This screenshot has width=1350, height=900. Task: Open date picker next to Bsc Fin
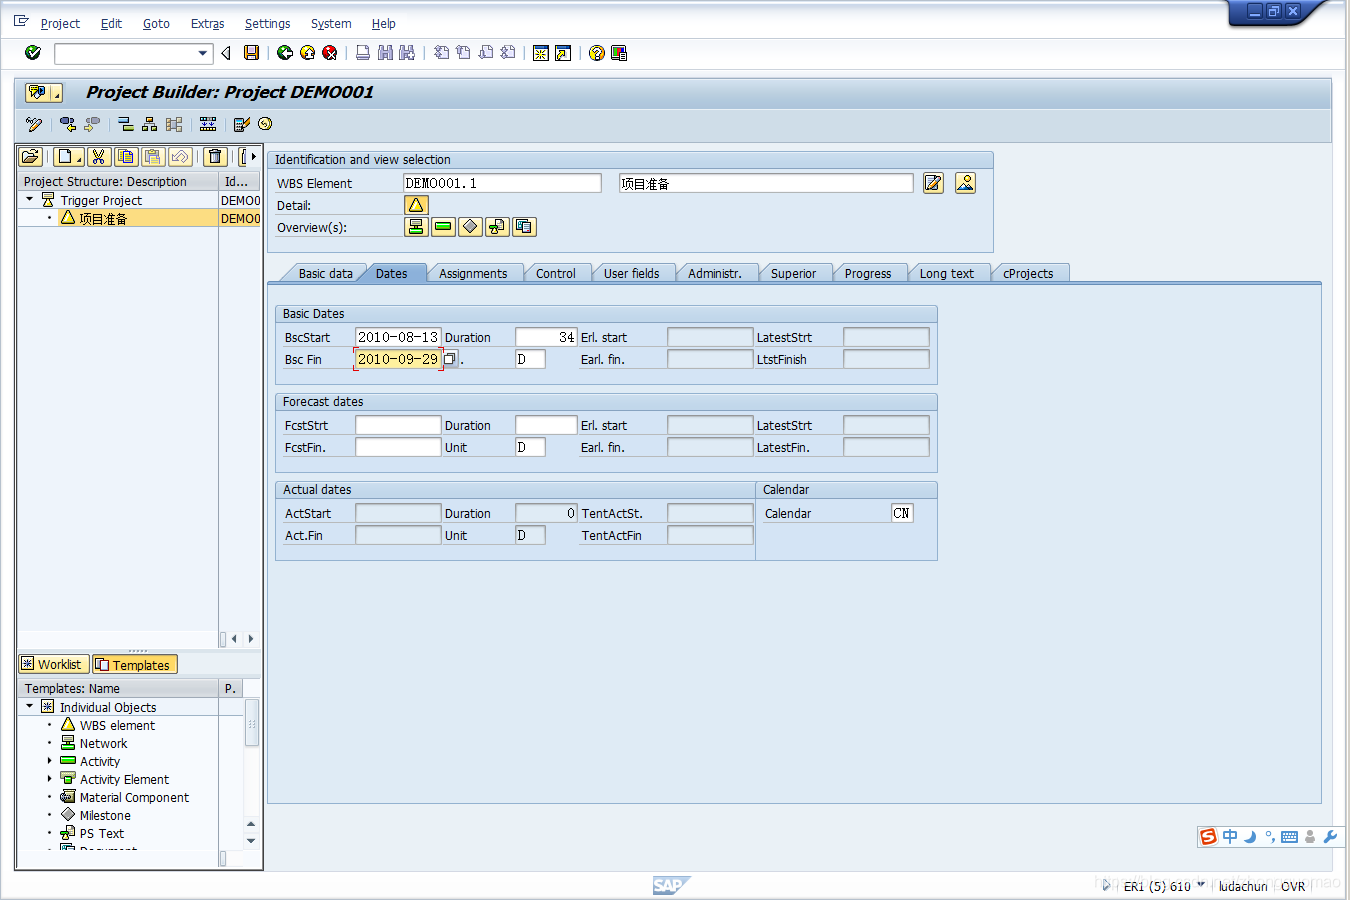coord(450,359)
